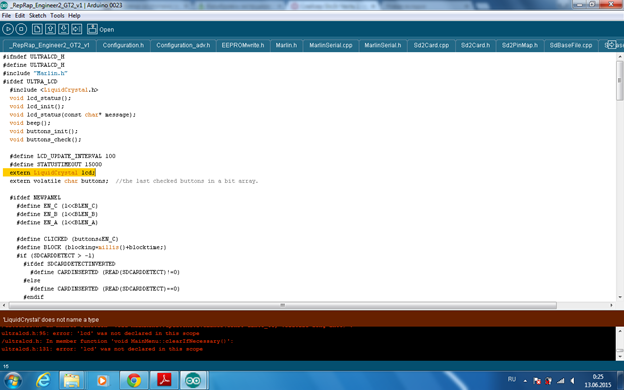Viewport: 624px width, 390px height.
Task: Open Google Chrome from the taskbar
Action: [134, 380]
